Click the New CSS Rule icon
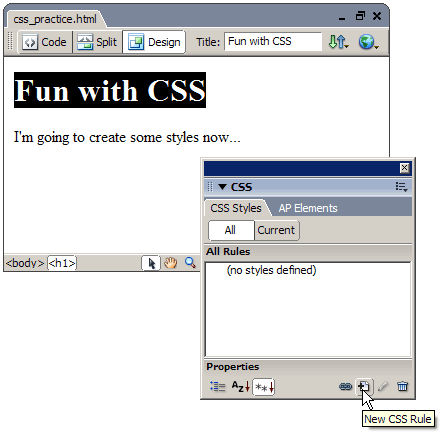The width and height of the screenshot is (440, 432). point(364,387)
